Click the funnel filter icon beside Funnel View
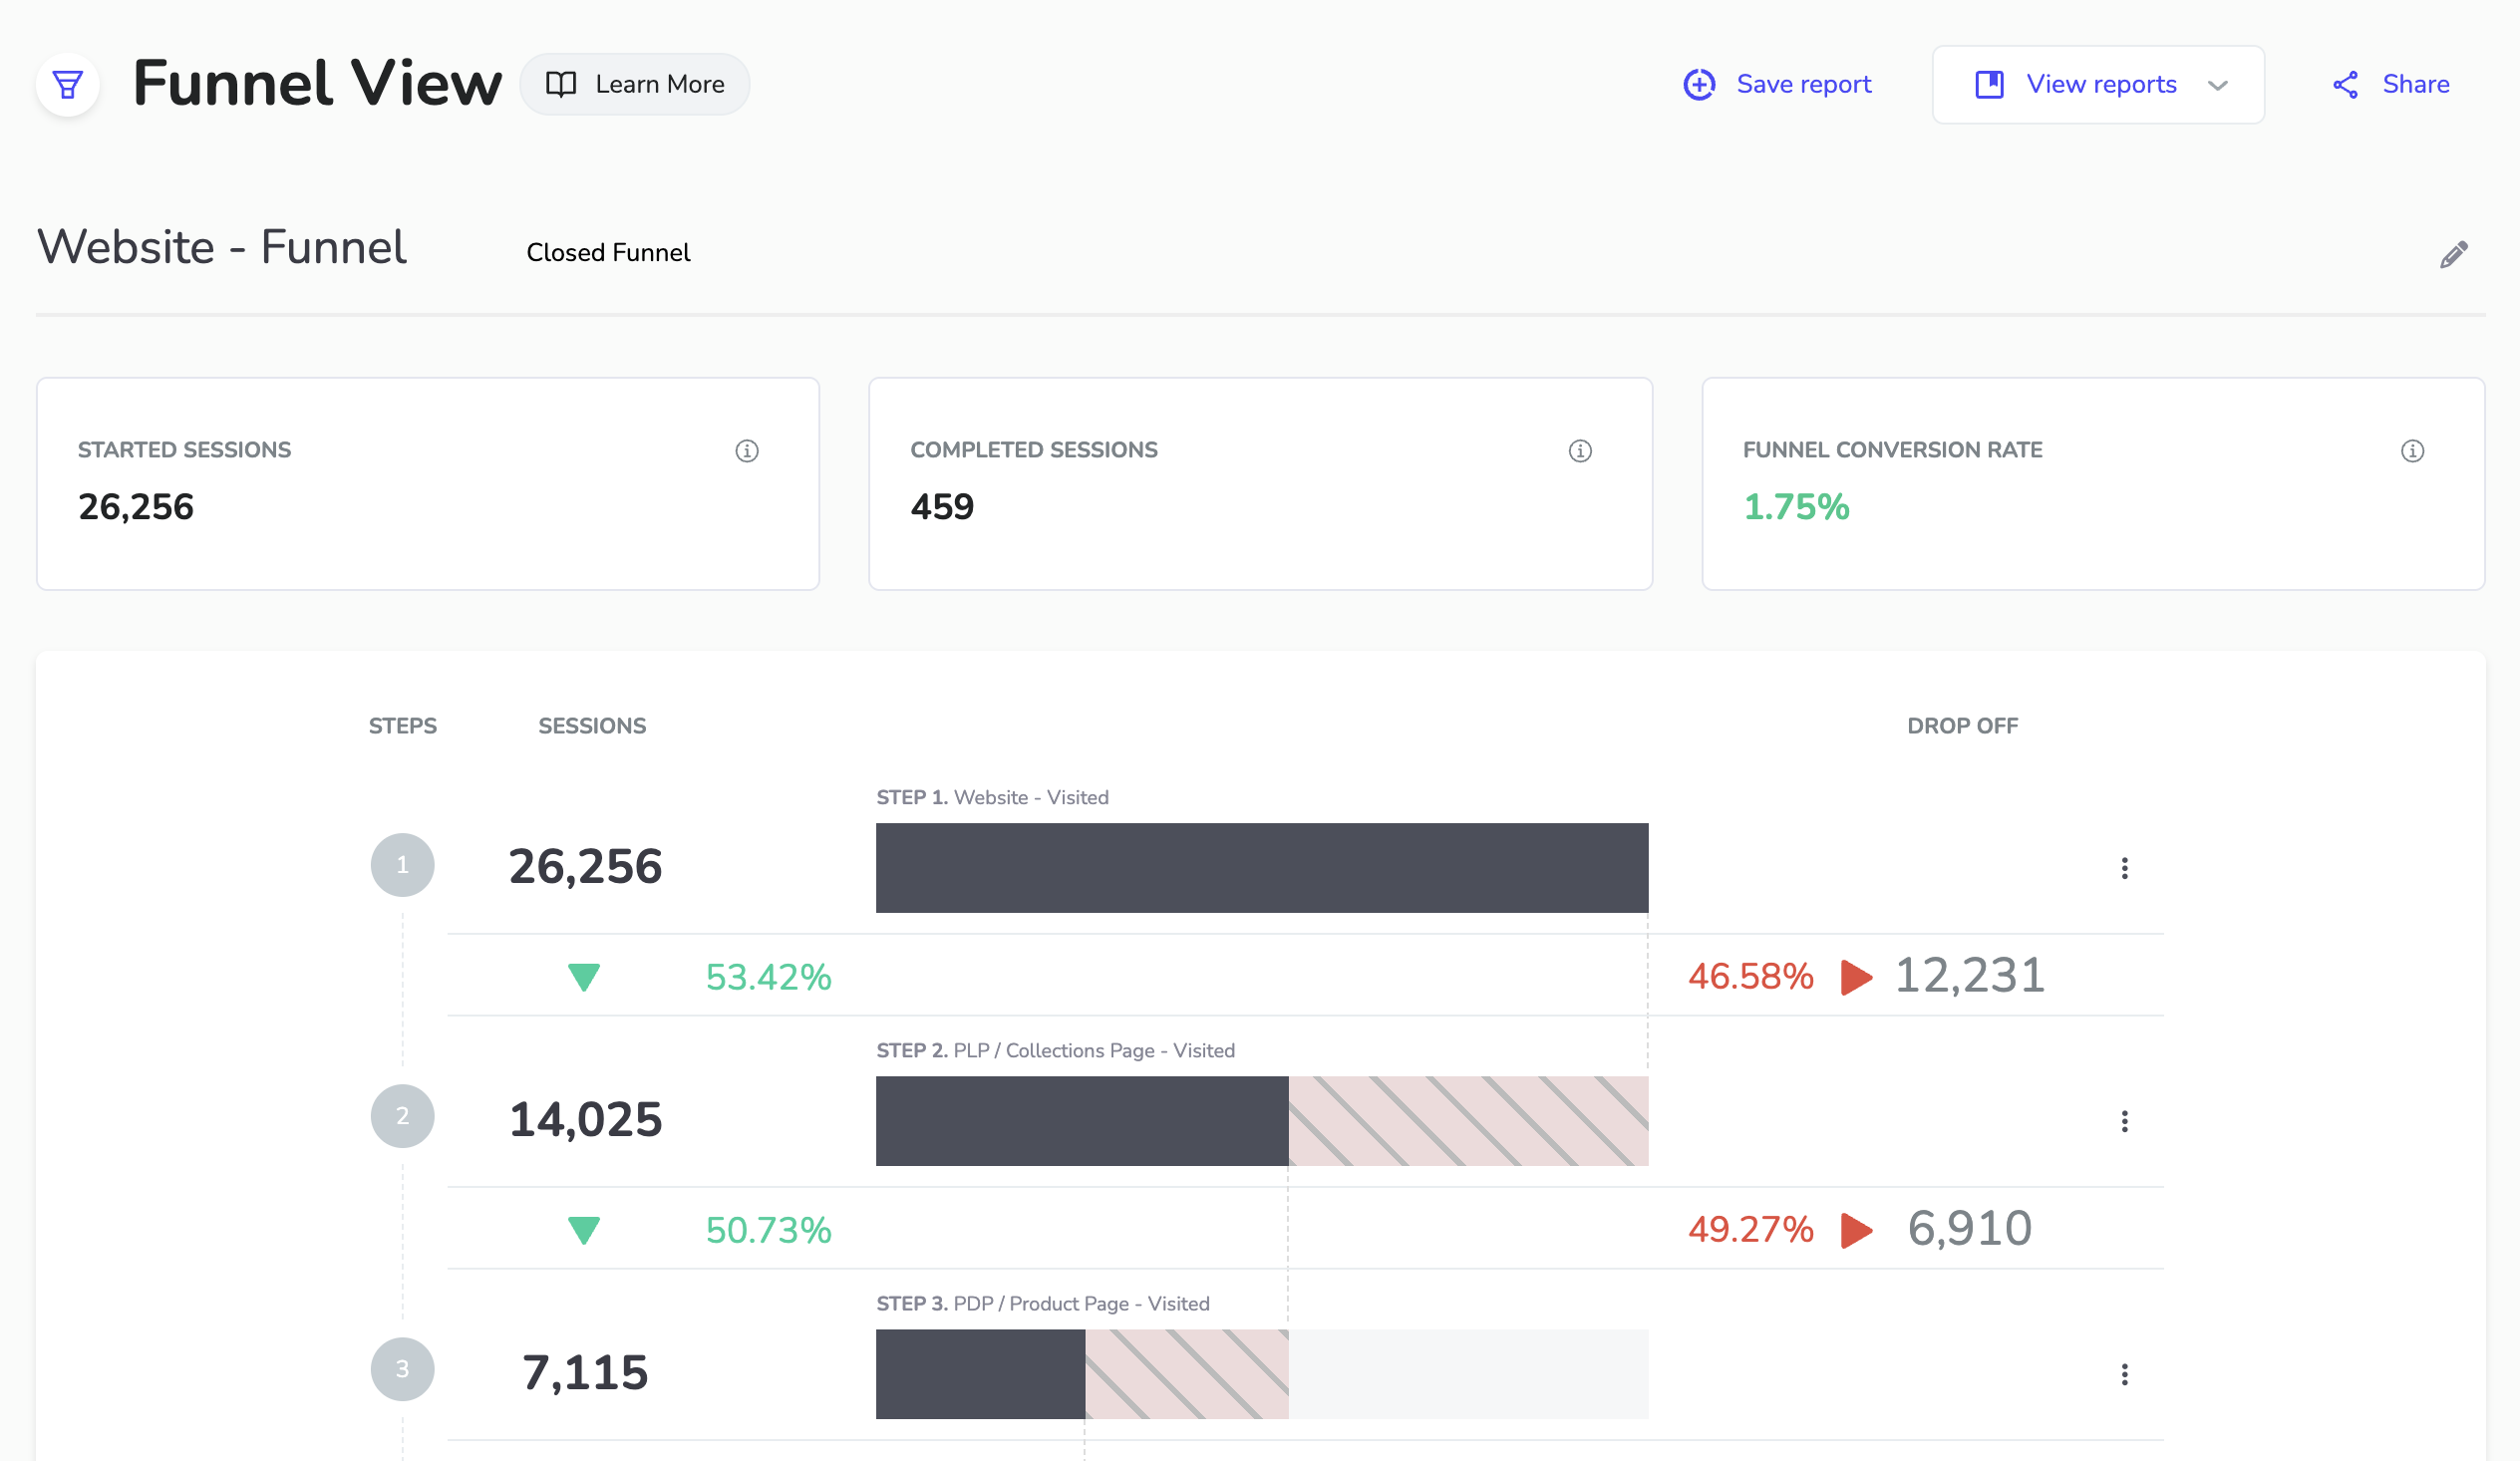Image resolution: width=2520 pixels, height=1461 pixels. [67, 84]
